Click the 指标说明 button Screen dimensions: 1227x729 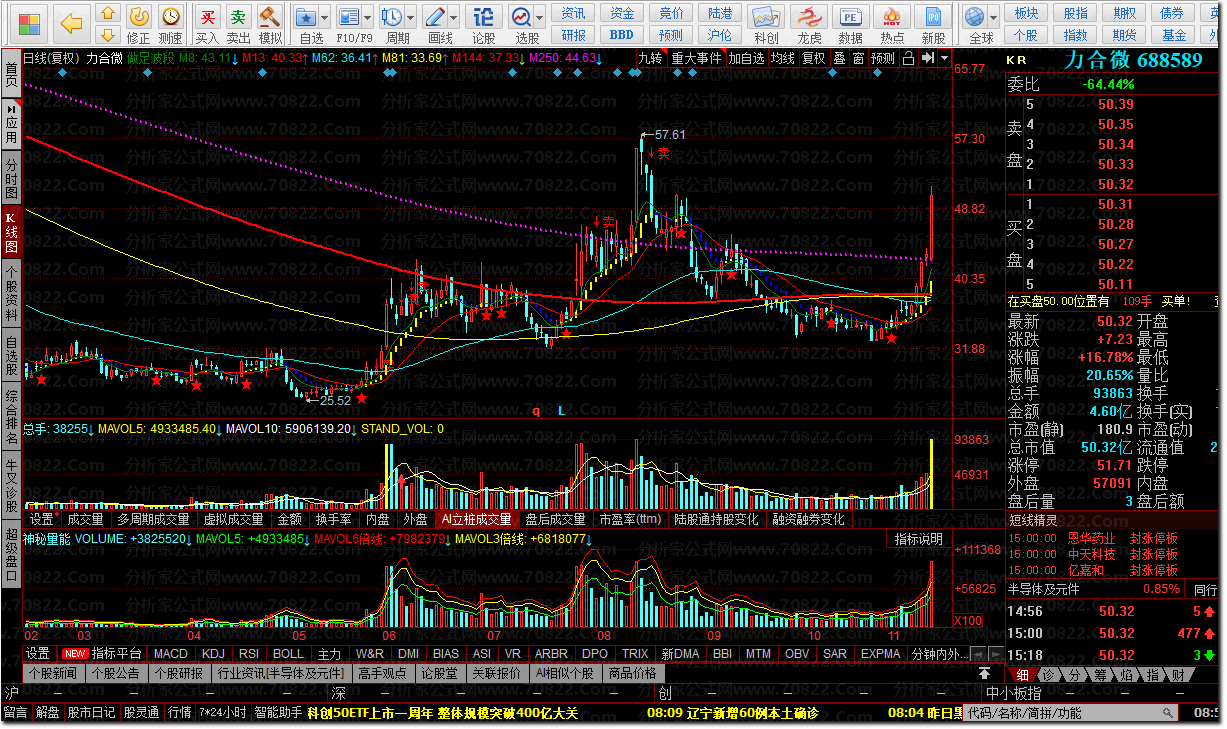click(x=918, y=539)
